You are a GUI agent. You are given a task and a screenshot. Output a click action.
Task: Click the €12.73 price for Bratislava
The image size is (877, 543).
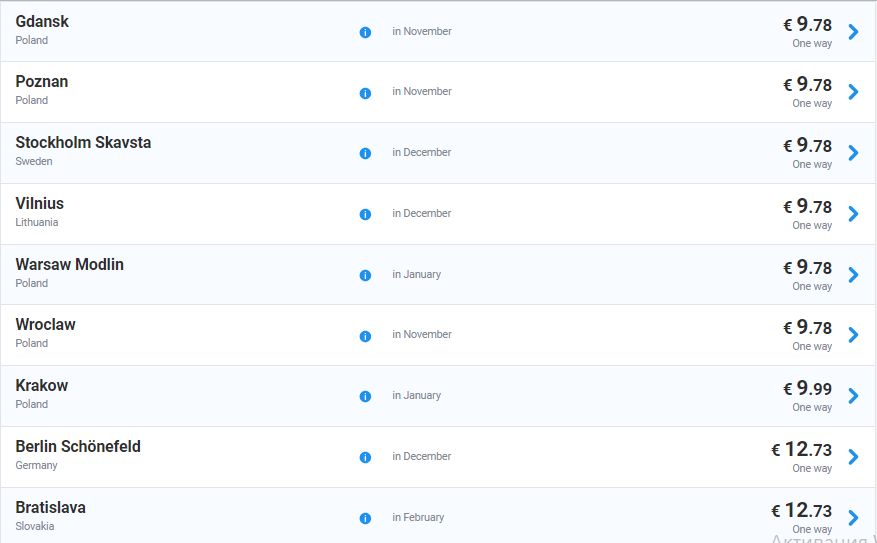[801, 510]
